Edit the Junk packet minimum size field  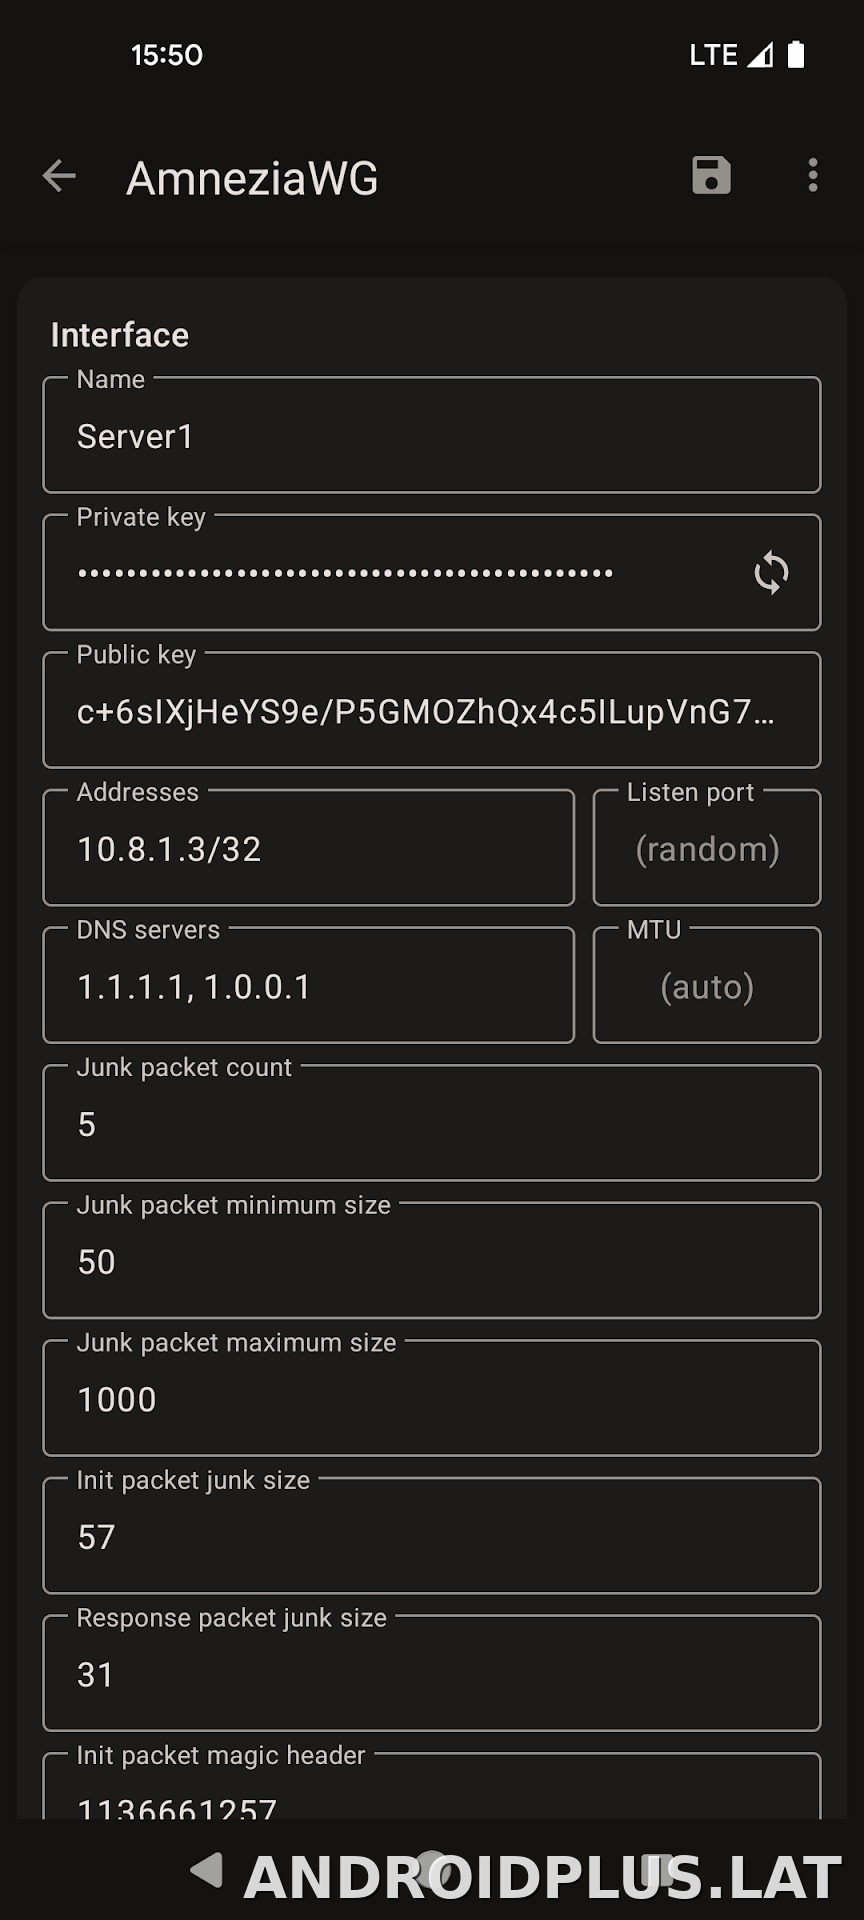(x=432, y=1261)
